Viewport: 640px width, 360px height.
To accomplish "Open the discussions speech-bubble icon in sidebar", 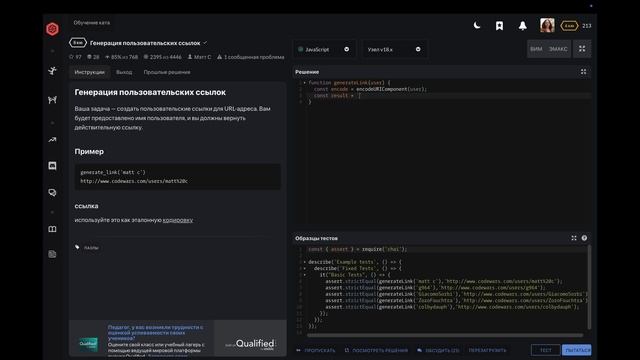I will 52,193.
